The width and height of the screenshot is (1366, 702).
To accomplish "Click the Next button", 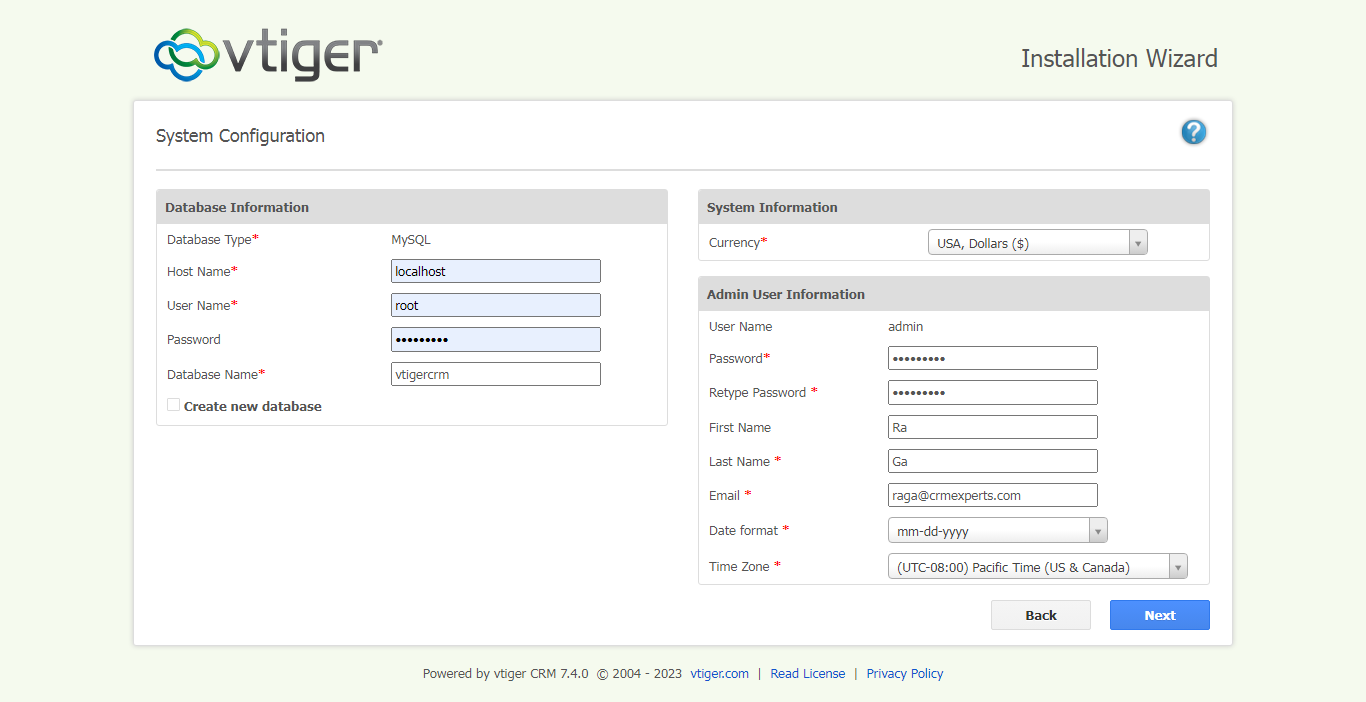I will click(1159, 615).
